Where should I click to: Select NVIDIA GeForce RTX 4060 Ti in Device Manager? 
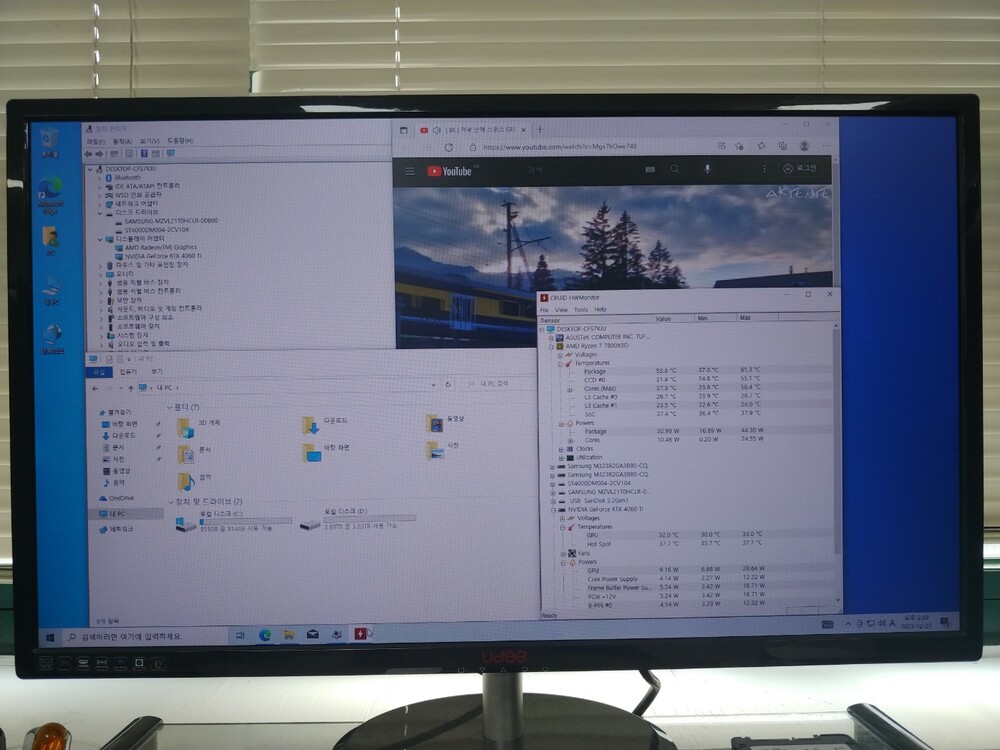tap(162, 256)
